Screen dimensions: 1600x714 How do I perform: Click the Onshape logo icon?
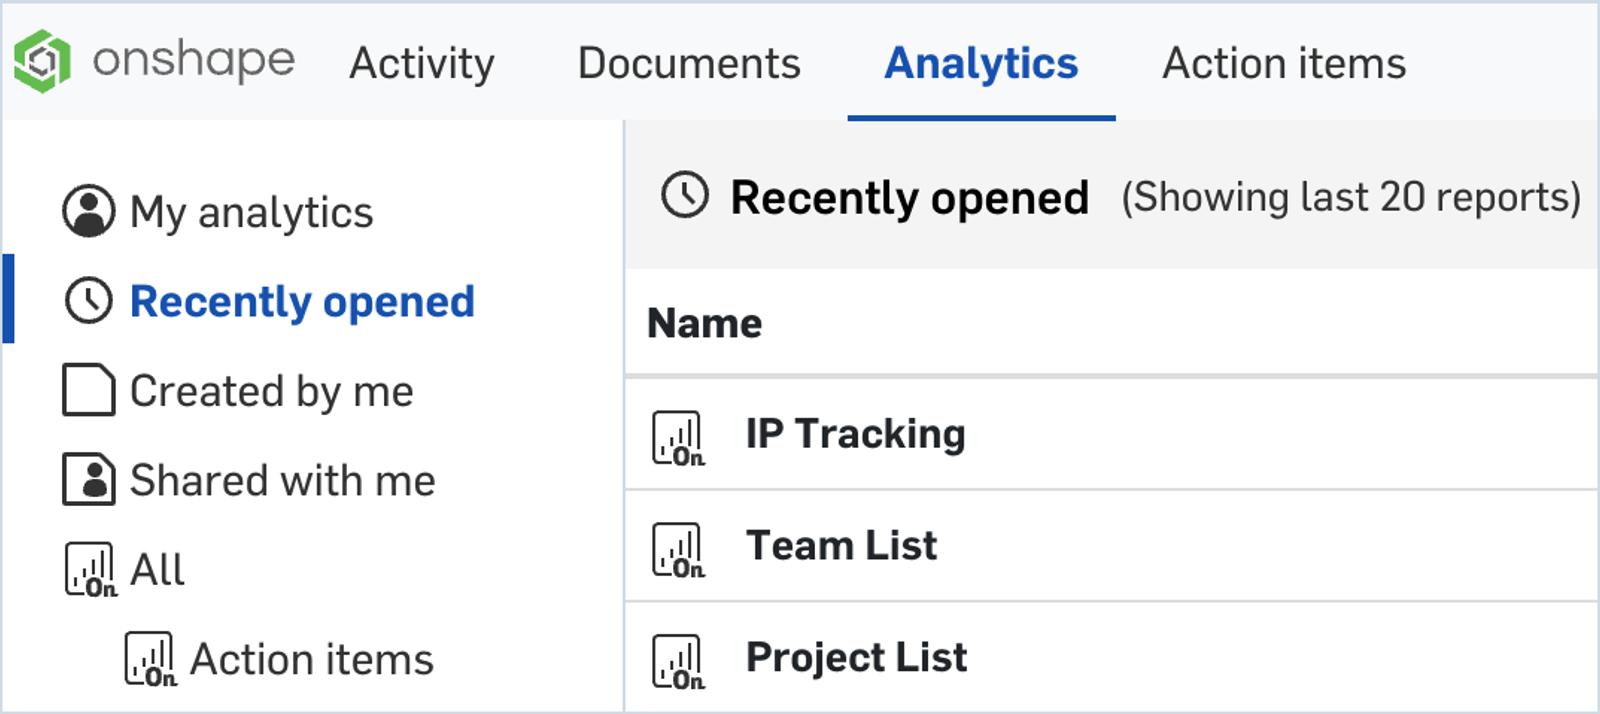click(42, 61)
